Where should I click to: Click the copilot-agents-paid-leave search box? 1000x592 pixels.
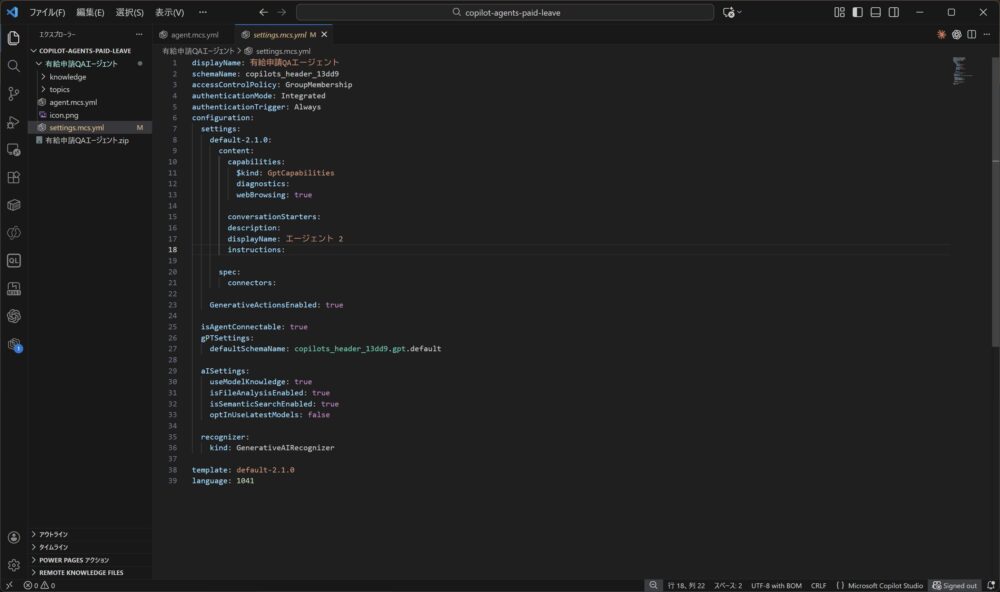point(505,12)
